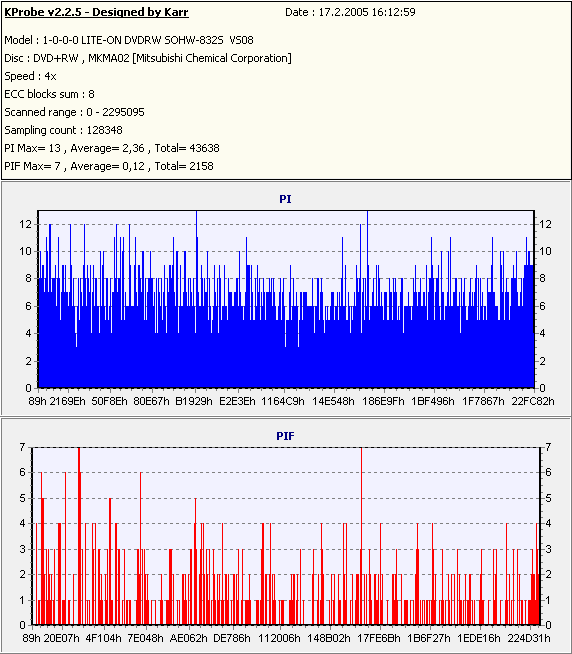Click PI x-axis label 2169Eh

tap(67, 401)
